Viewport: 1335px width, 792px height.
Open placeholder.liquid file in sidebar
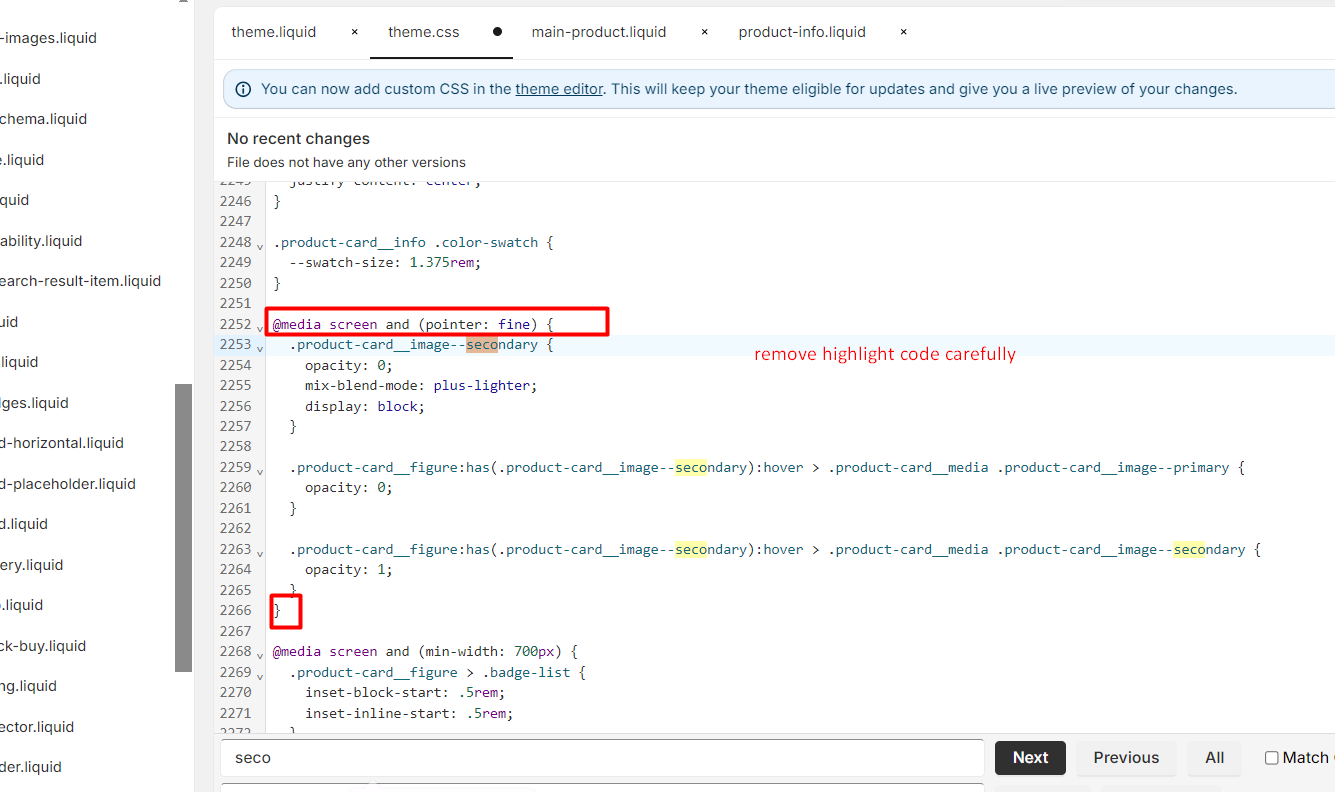pyautogui.click(x=68, y=484)
